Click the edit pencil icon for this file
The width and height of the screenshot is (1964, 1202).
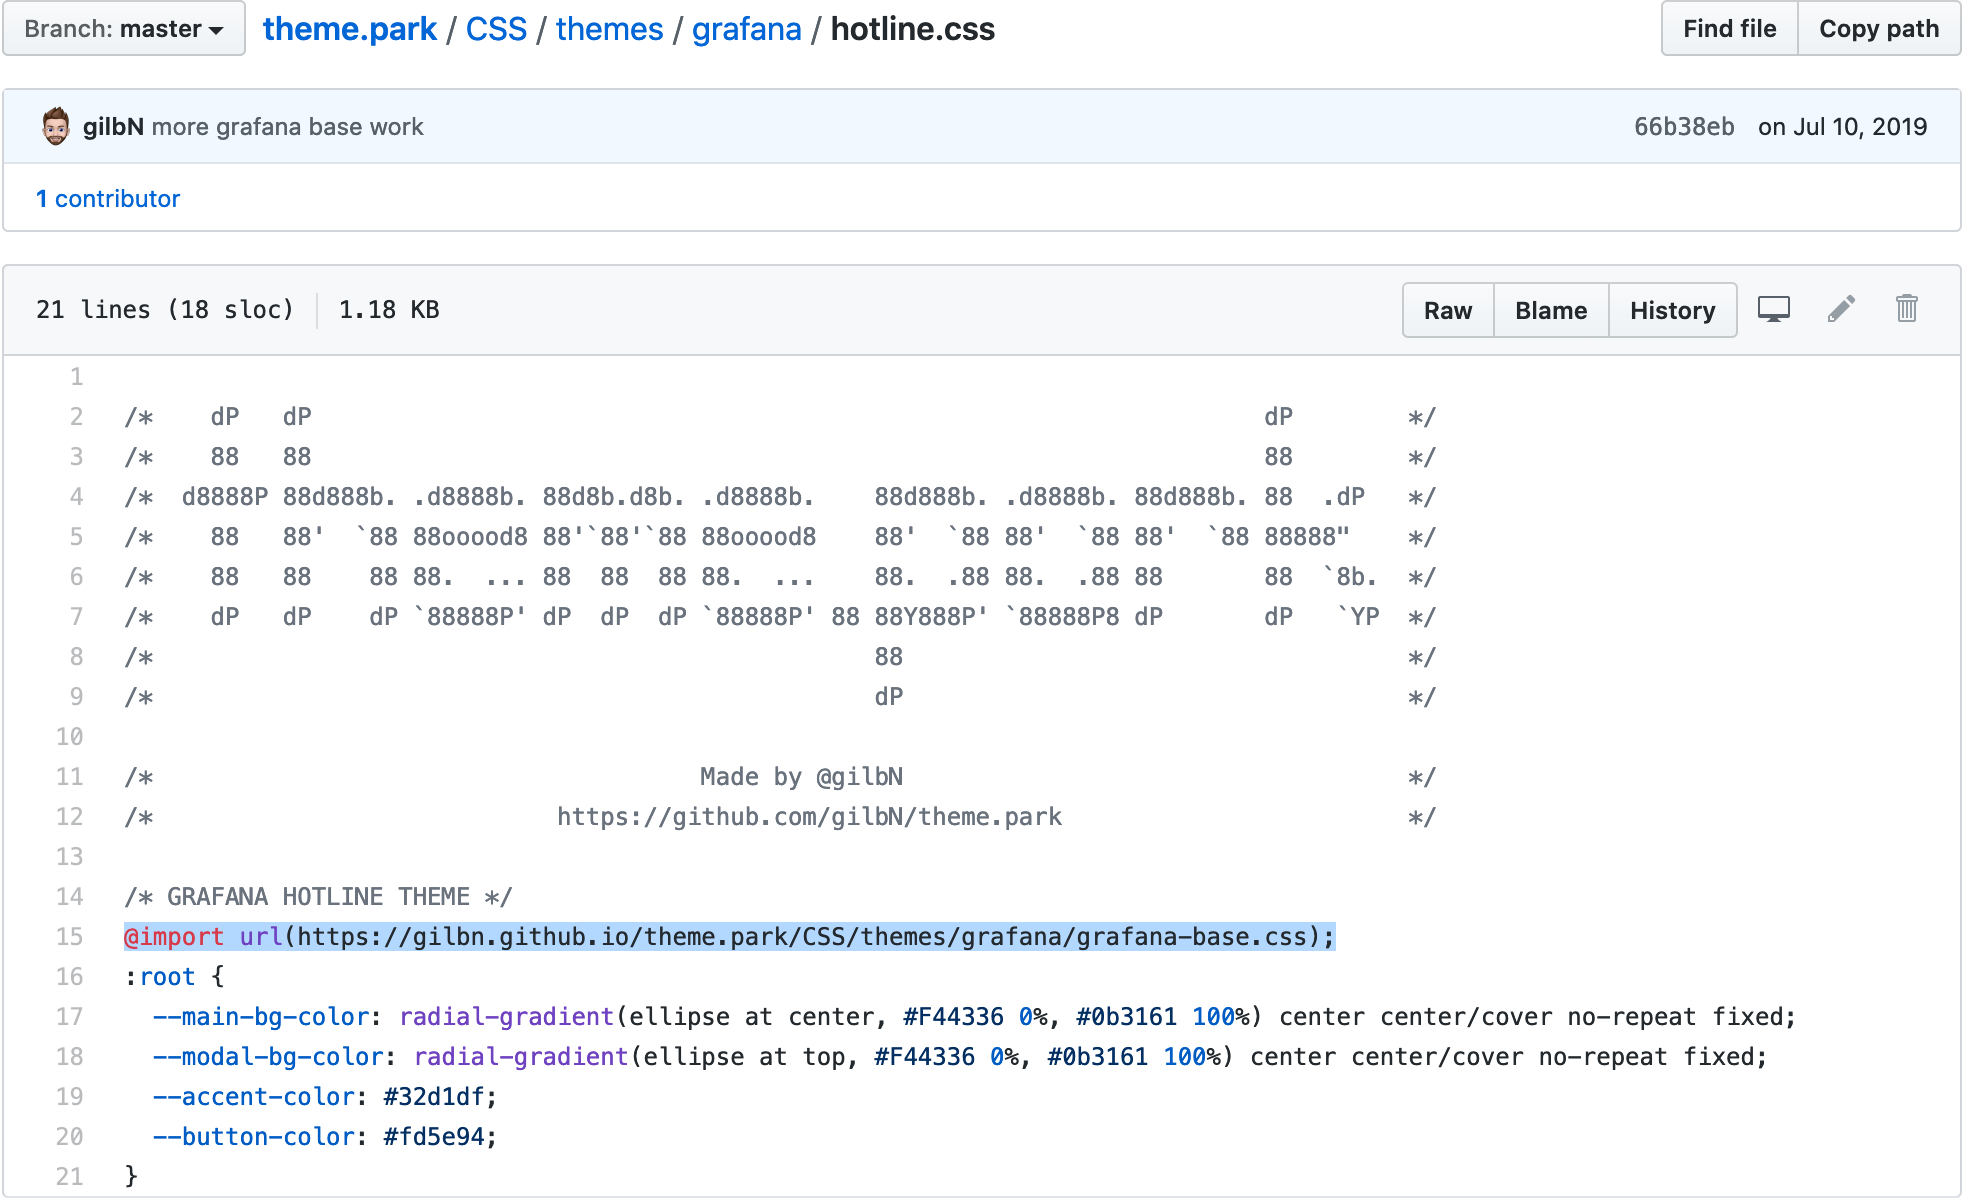pos(1841,310)
